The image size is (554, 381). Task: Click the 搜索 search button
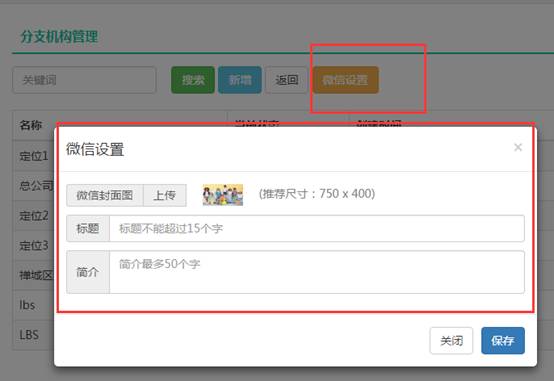pos(193,80)
